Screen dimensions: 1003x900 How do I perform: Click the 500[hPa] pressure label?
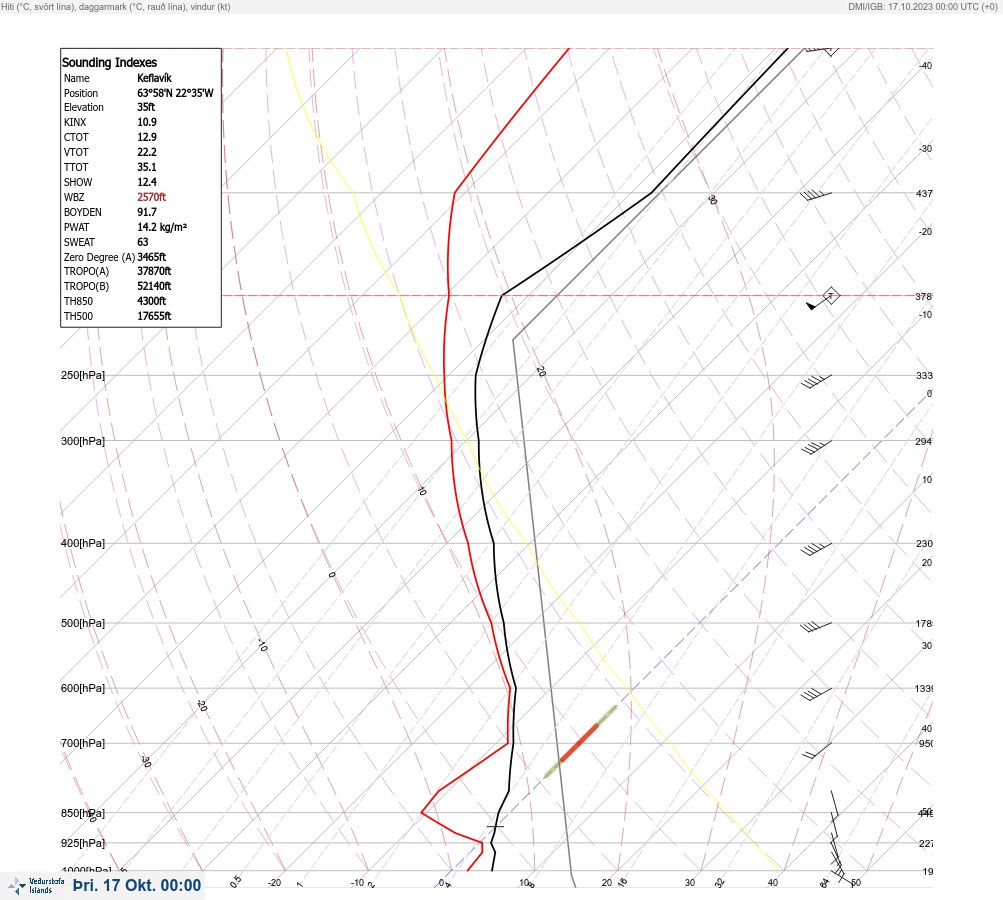point(83,623)
